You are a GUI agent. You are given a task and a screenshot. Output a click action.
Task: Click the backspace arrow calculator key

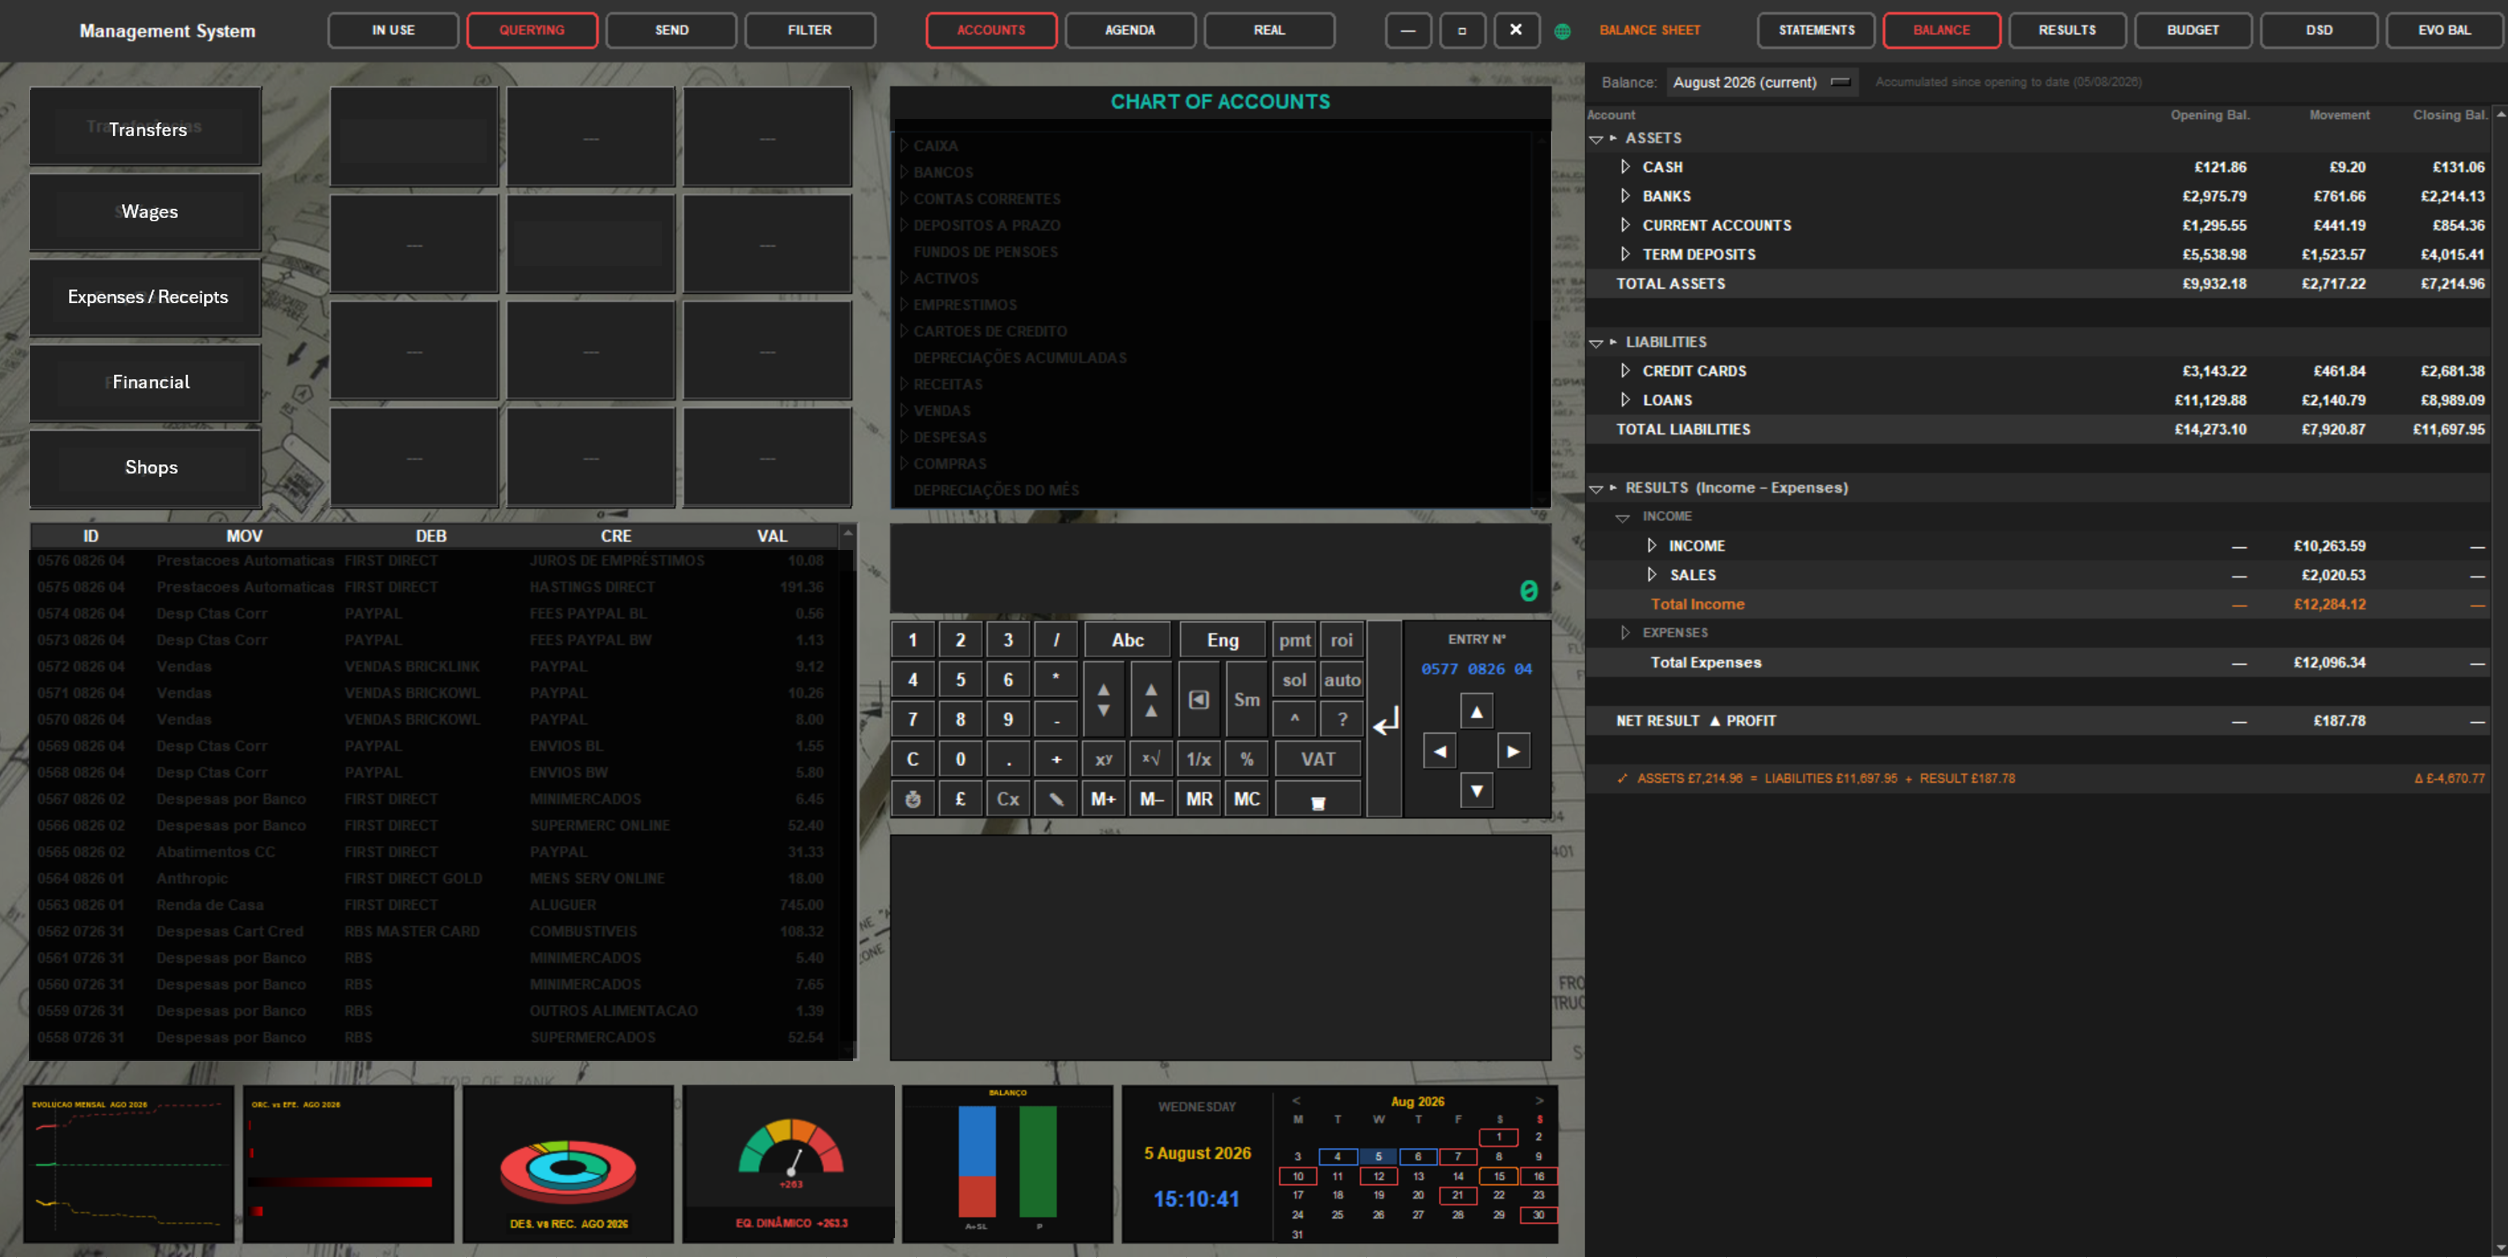tap(1199, 699)
